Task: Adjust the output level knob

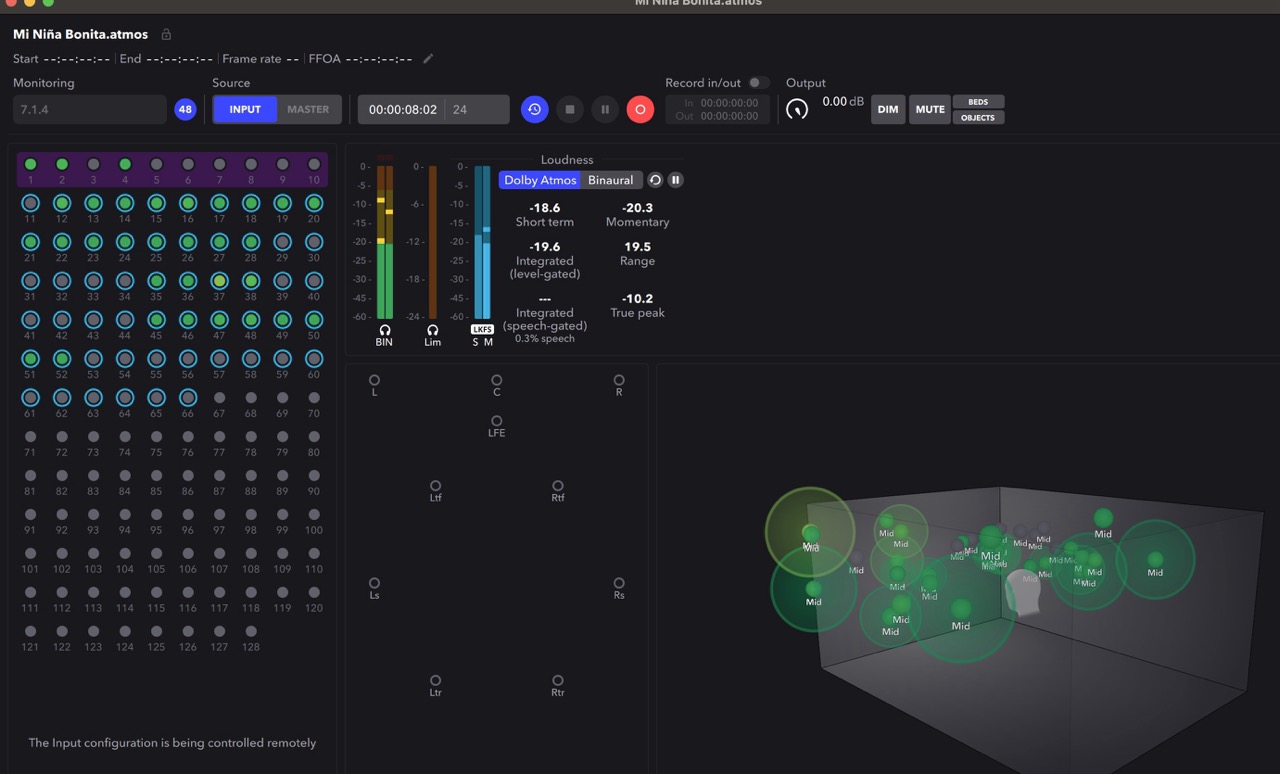Action: pos(797,109)
